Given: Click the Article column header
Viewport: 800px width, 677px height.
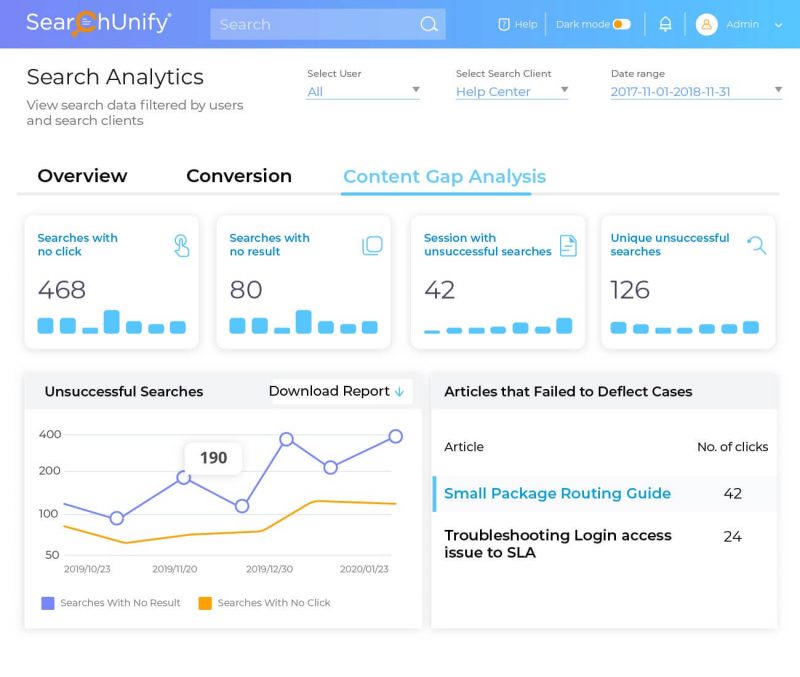Looking at the screenshot, I should point(464,446).
